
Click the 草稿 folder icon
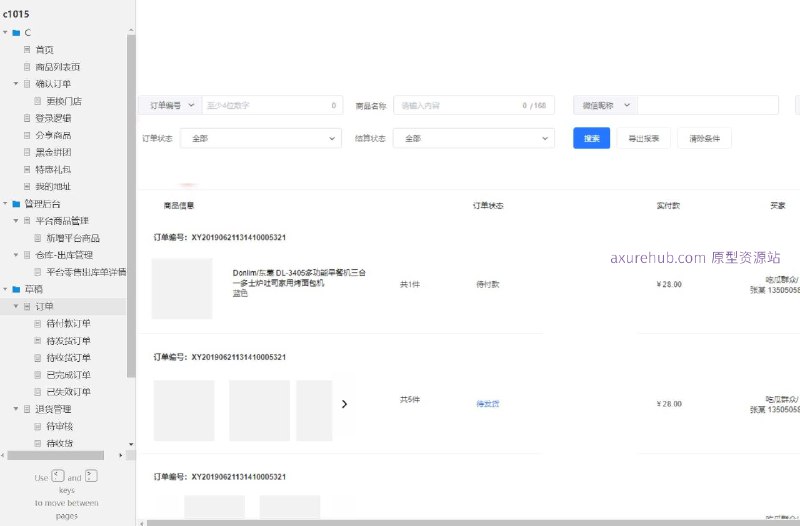(16, 289)
